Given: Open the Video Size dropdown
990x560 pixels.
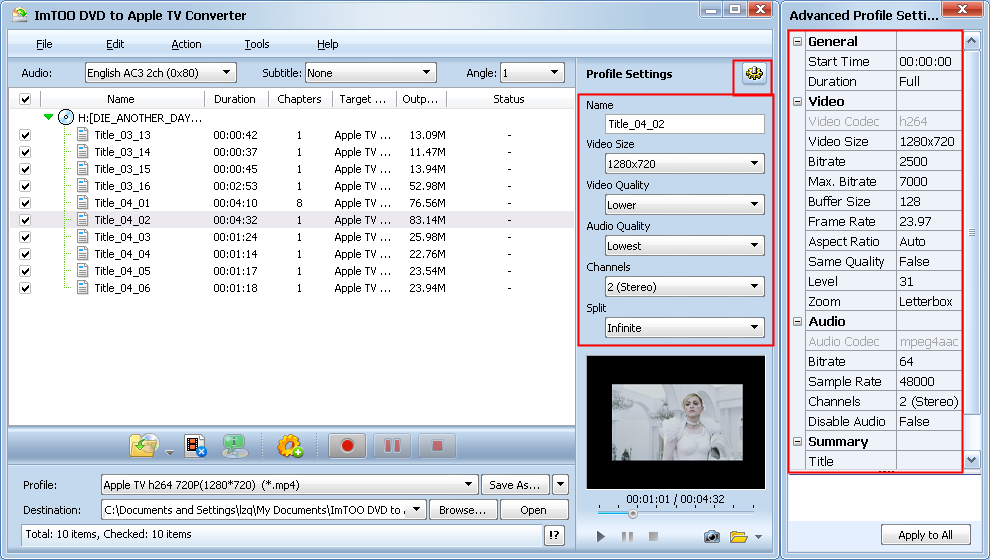Looking at the screenshot, I should [x=684, y=164].
